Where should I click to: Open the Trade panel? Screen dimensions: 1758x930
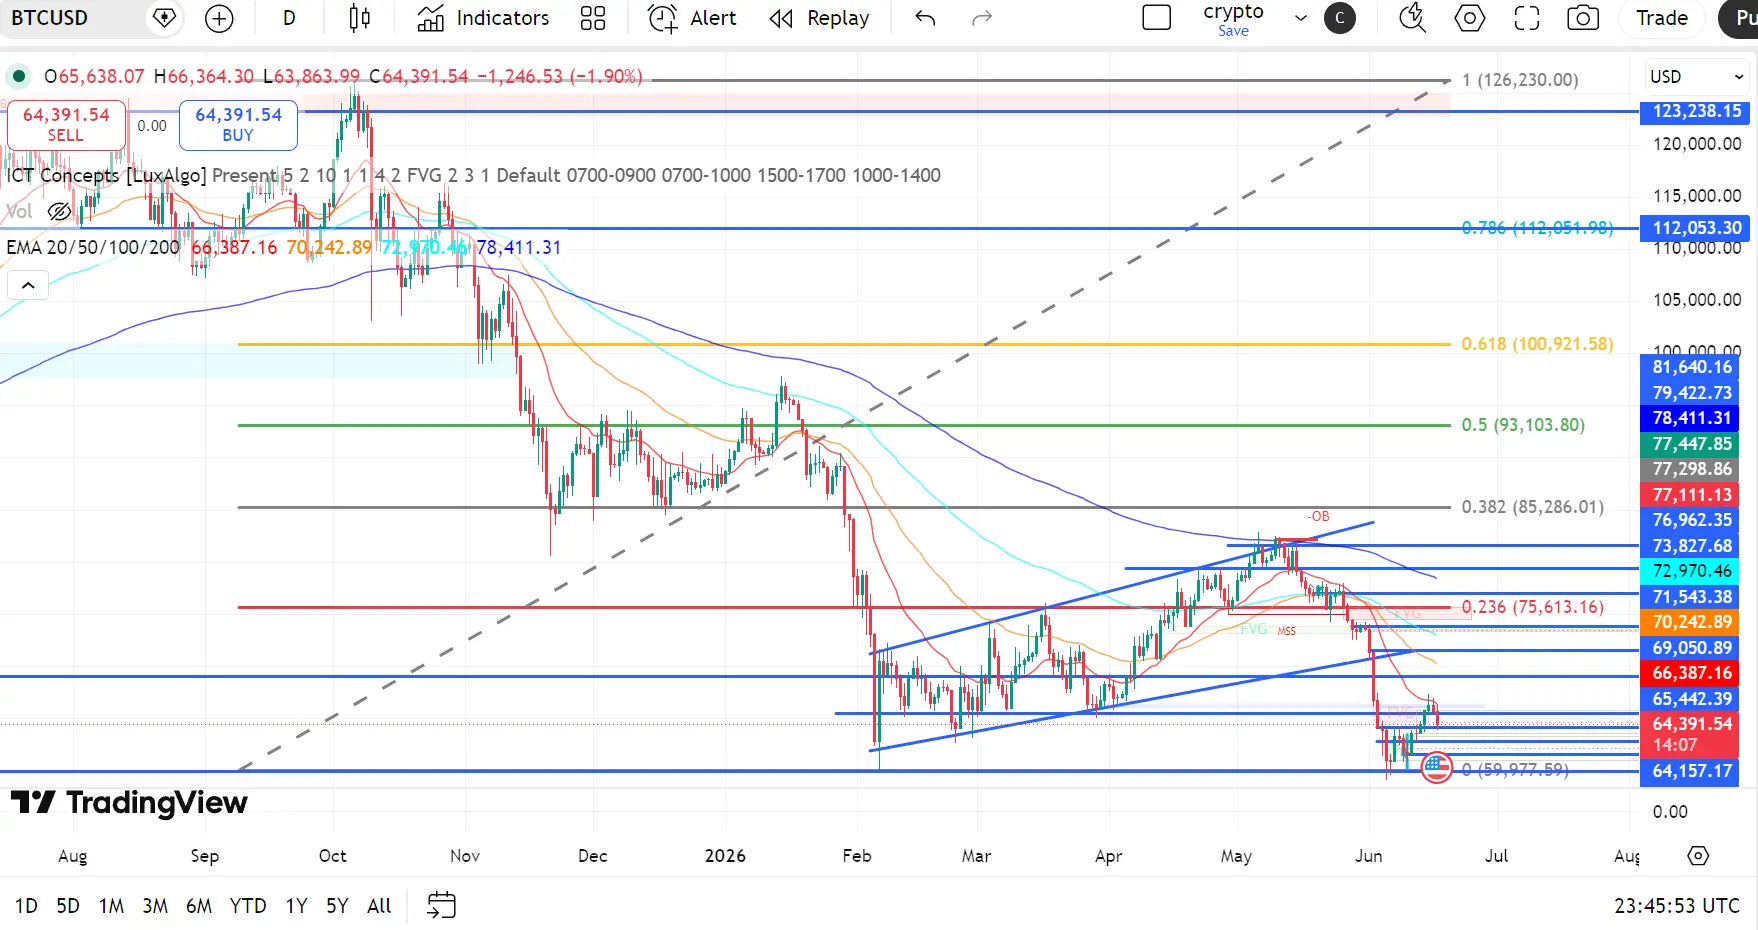1662,18
